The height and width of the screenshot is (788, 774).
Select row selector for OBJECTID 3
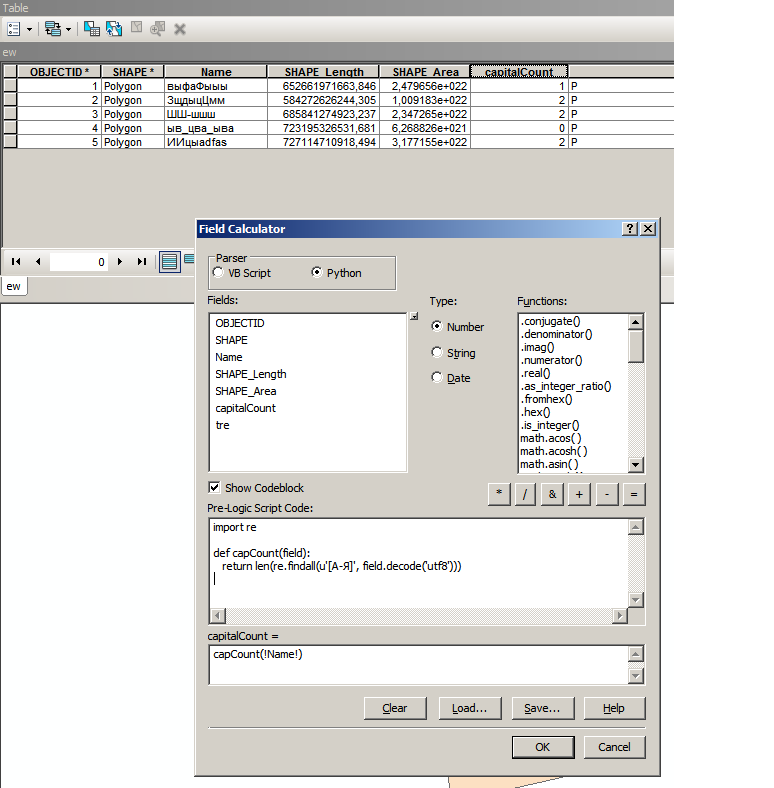point(10,114)
